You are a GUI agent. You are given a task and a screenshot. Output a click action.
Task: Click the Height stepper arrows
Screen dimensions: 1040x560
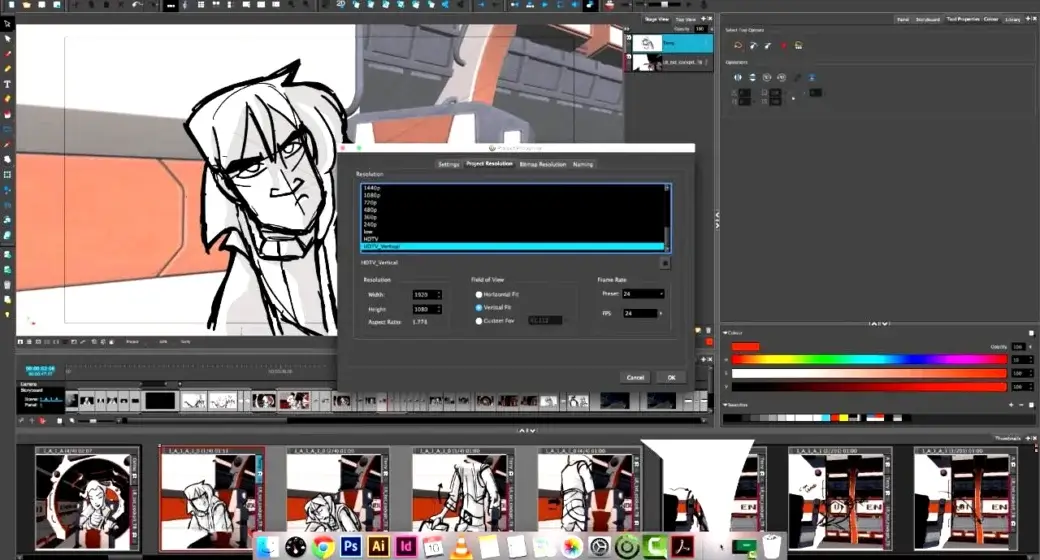(x=438, y=309)
